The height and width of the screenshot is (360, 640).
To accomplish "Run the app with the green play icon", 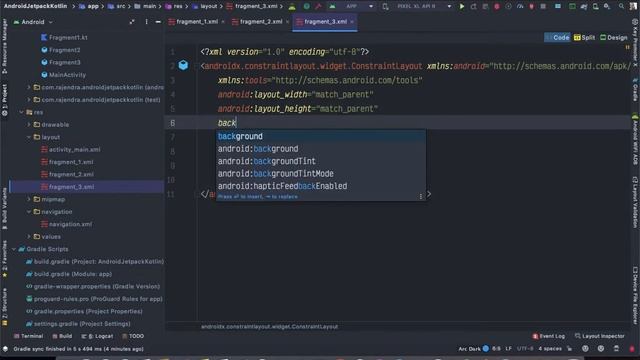I will 462,7.
